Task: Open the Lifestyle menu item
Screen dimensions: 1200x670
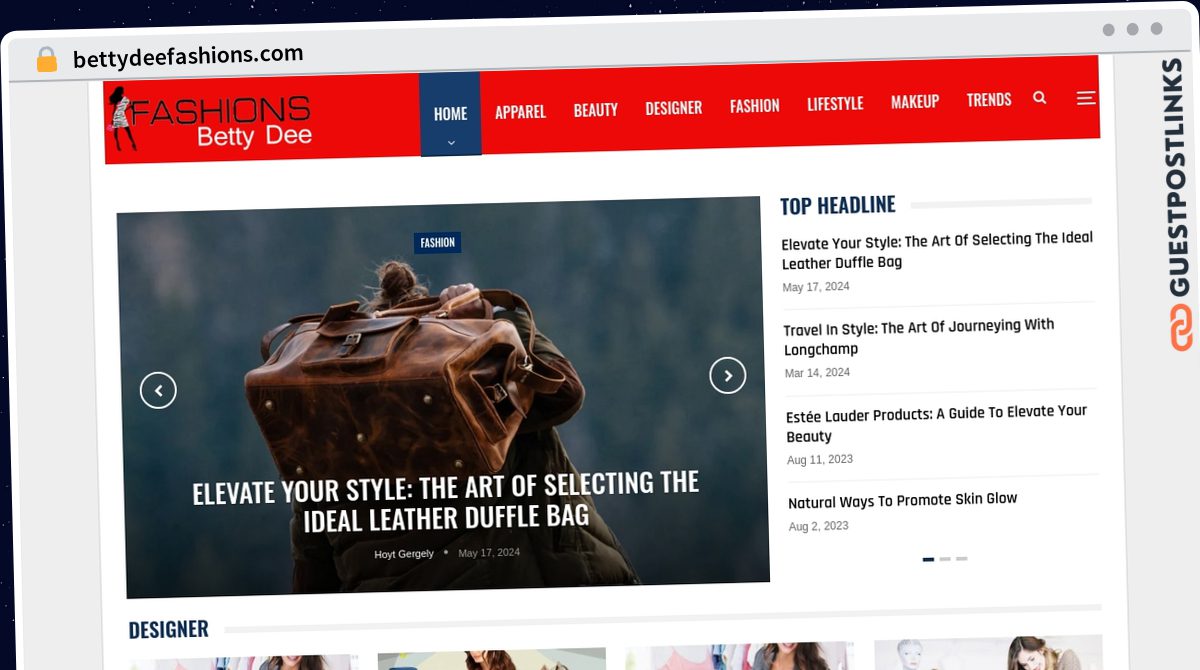Action: pos(835,103)
